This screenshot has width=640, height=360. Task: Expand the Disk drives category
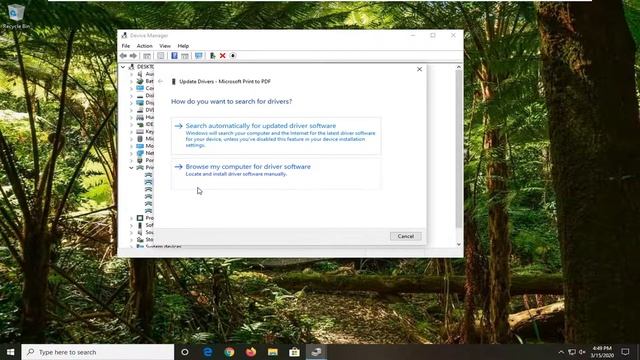(x=131, y=96)
